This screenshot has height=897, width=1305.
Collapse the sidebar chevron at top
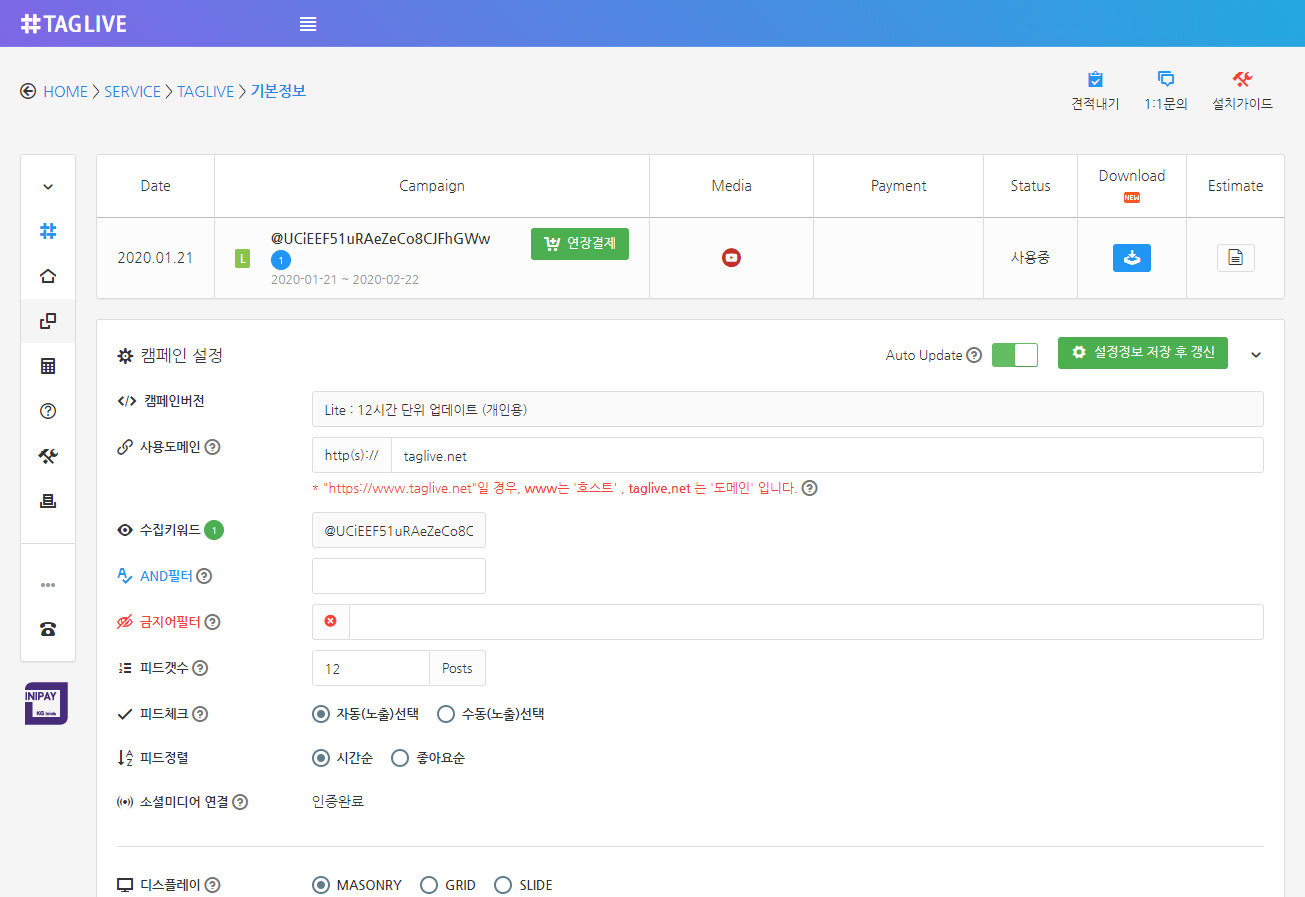48,187
